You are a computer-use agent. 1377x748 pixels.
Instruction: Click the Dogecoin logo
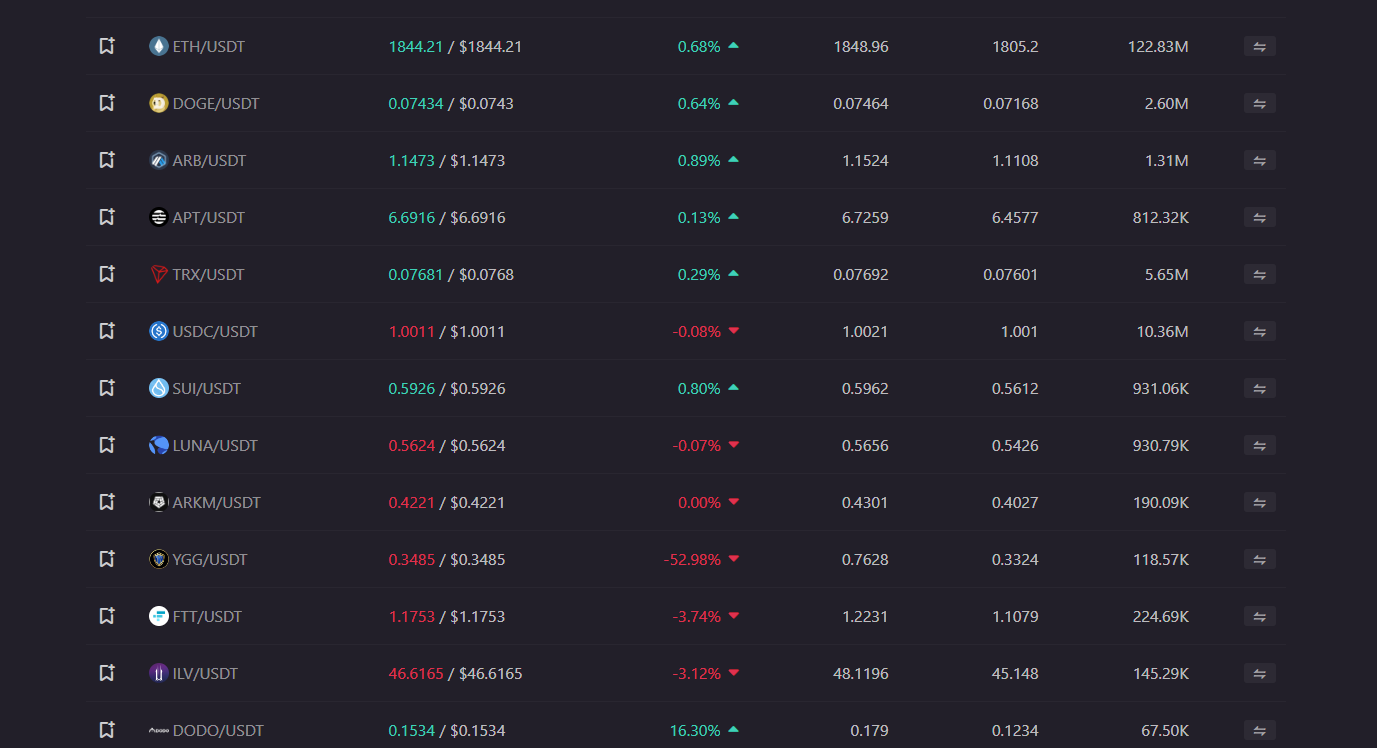(158, 103)
